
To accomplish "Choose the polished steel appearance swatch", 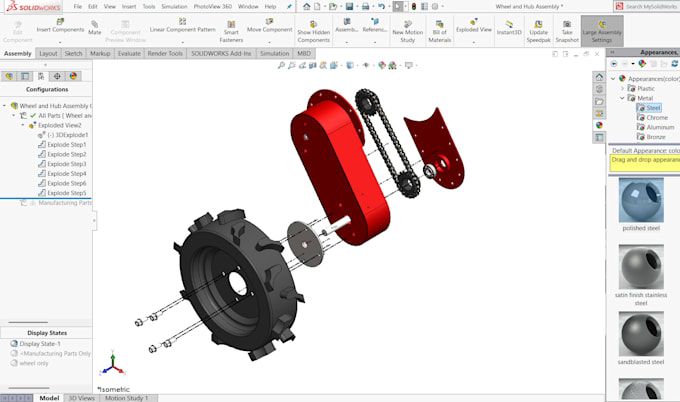I will 641,200.
